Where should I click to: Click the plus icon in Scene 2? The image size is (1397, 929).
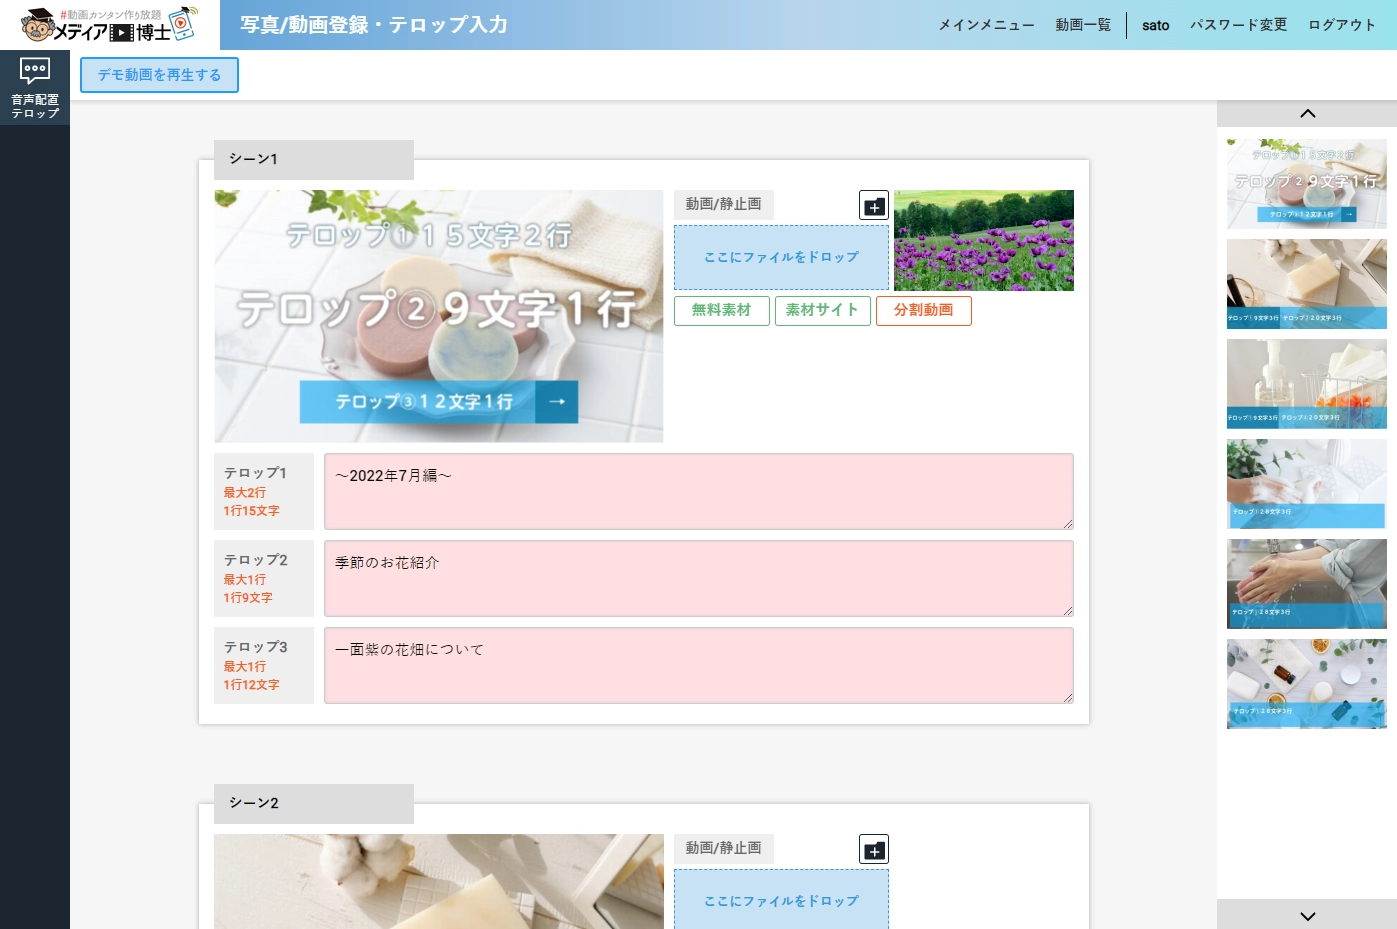pyautogui.click(x=874, y=850)
